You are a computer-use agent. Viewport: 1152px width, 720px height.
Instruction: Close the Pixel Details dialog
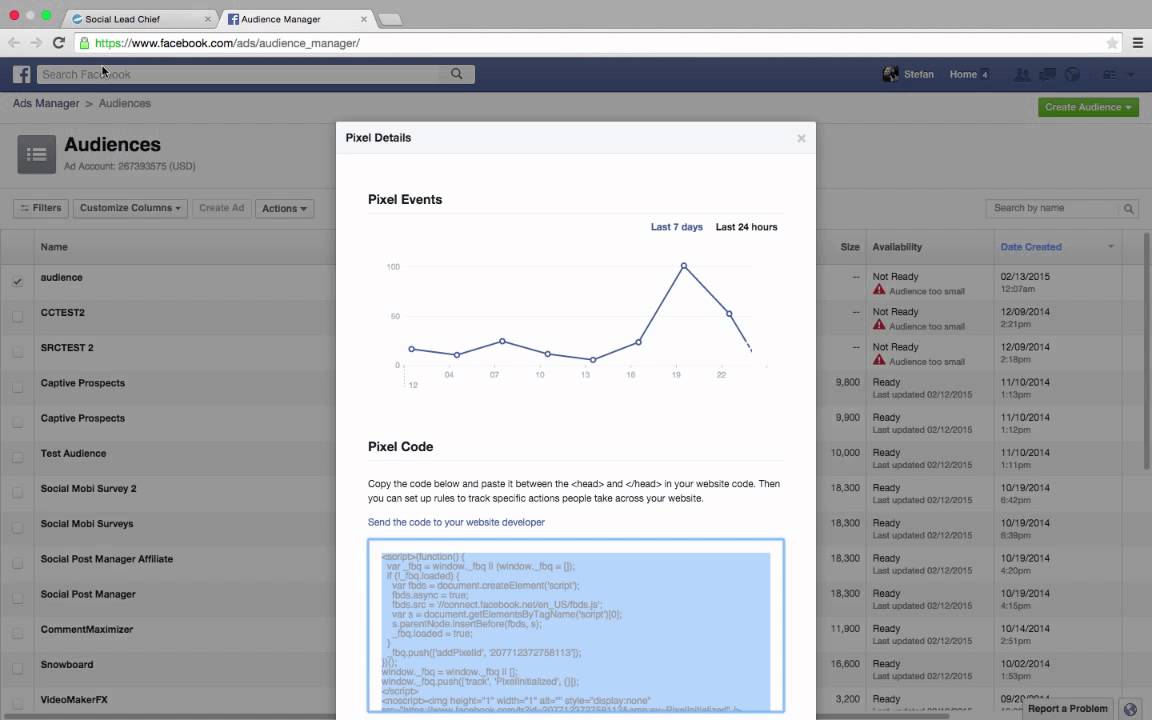coord(802,138)
